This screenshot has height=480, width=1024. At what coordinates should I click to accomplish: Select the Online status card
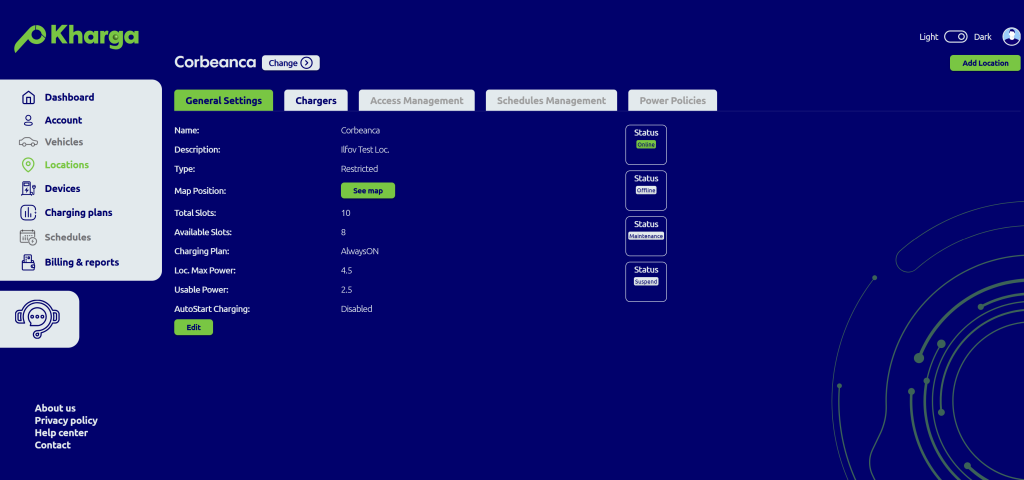646,144
